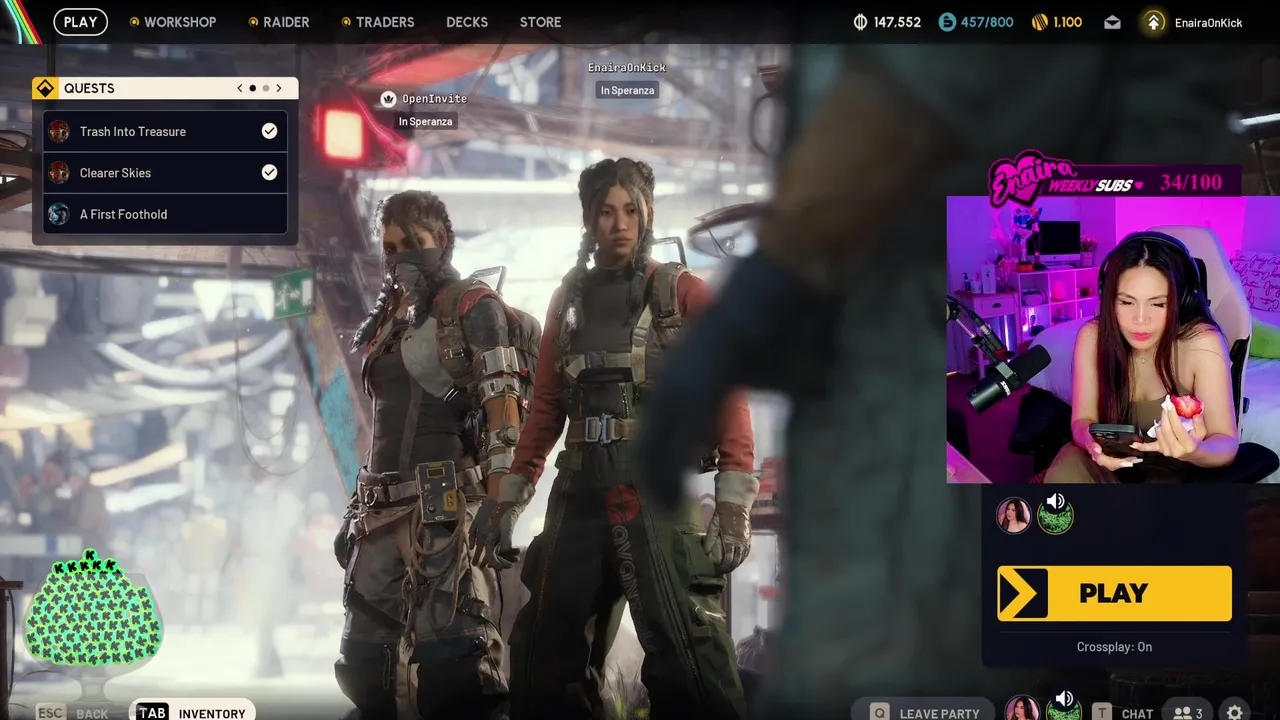The image size is (1280, 720).
Task: Click the QUESTS panel header title
Action: pyautogui.click(x=89, y=88)
